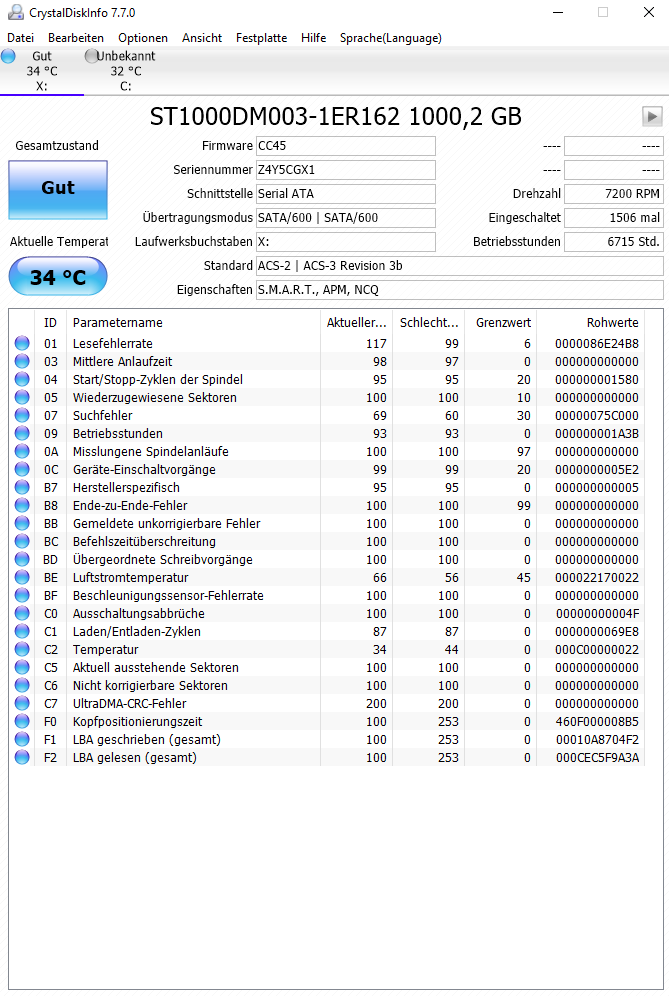Click the Seriennummer field Z4Y5CGX1
The image size is (669, 996).
pyautogui.click(x=346, y=170)
